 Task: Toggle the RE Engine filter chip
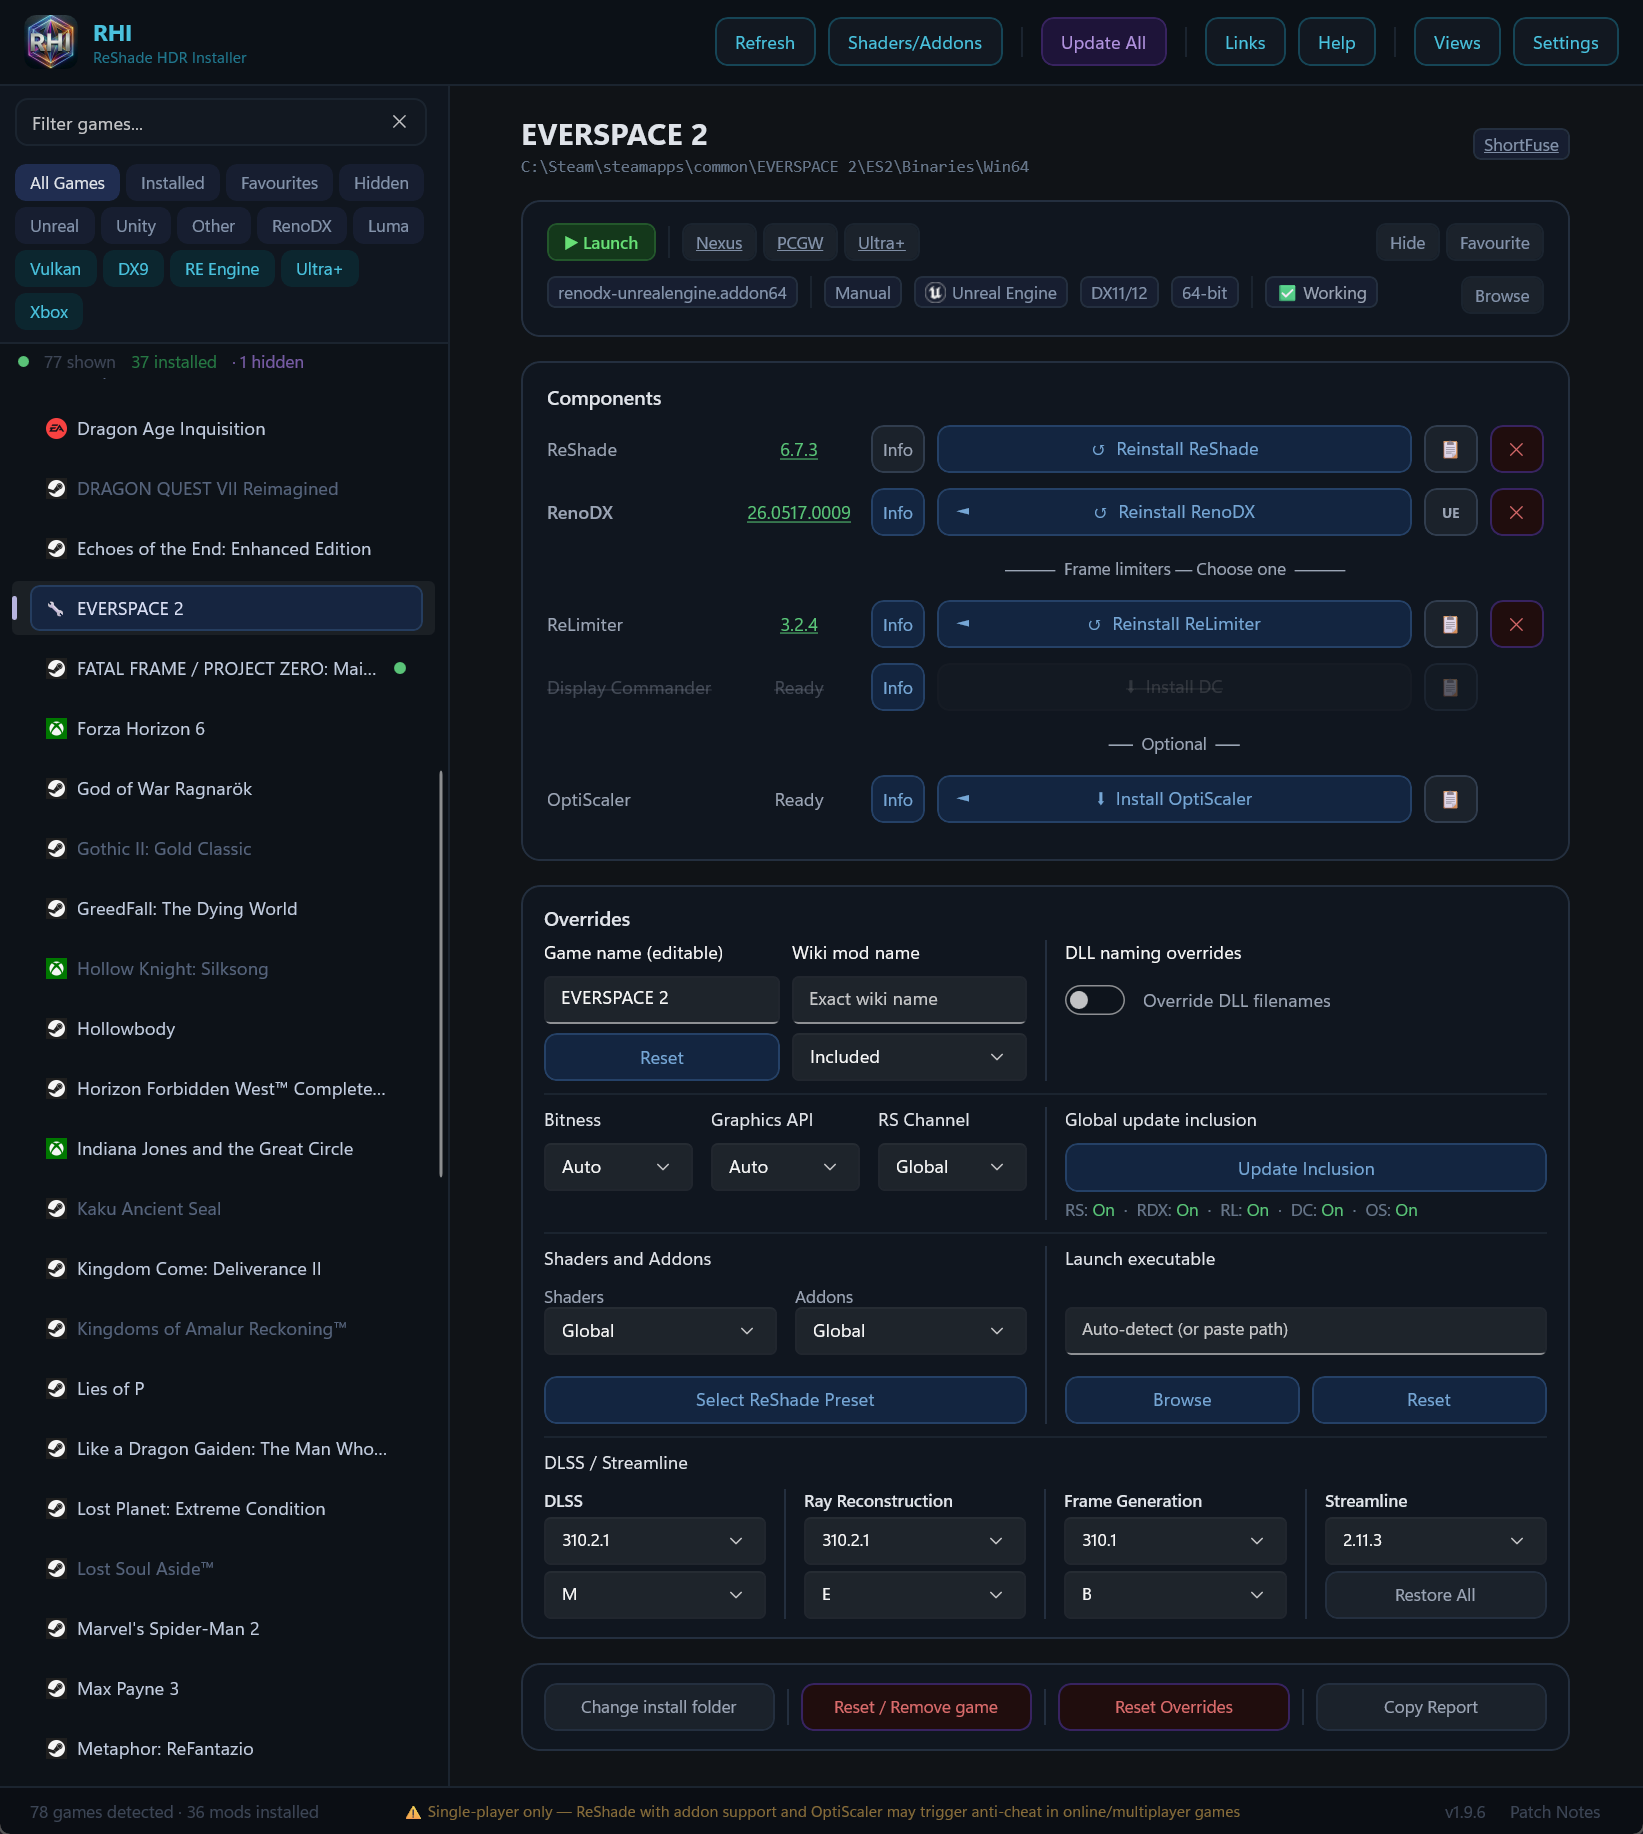pyautogui.click(x=222, y=269)
